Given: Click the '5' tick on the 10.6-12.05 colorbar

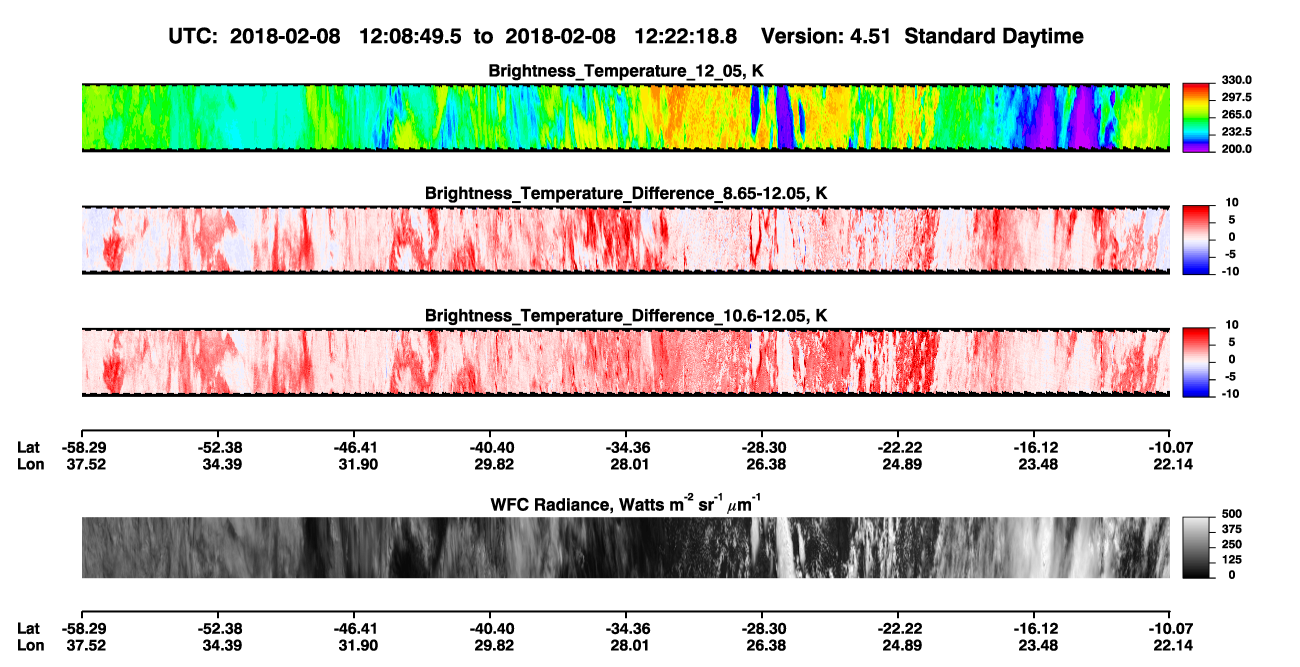Looking at the screenshot, I should [x=1231, y=342].
